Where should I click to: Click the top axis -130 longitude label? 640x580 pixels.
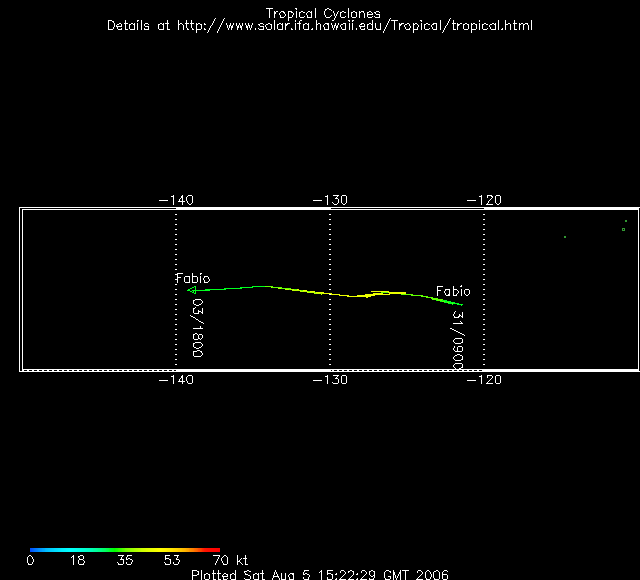tap(329, 200)
